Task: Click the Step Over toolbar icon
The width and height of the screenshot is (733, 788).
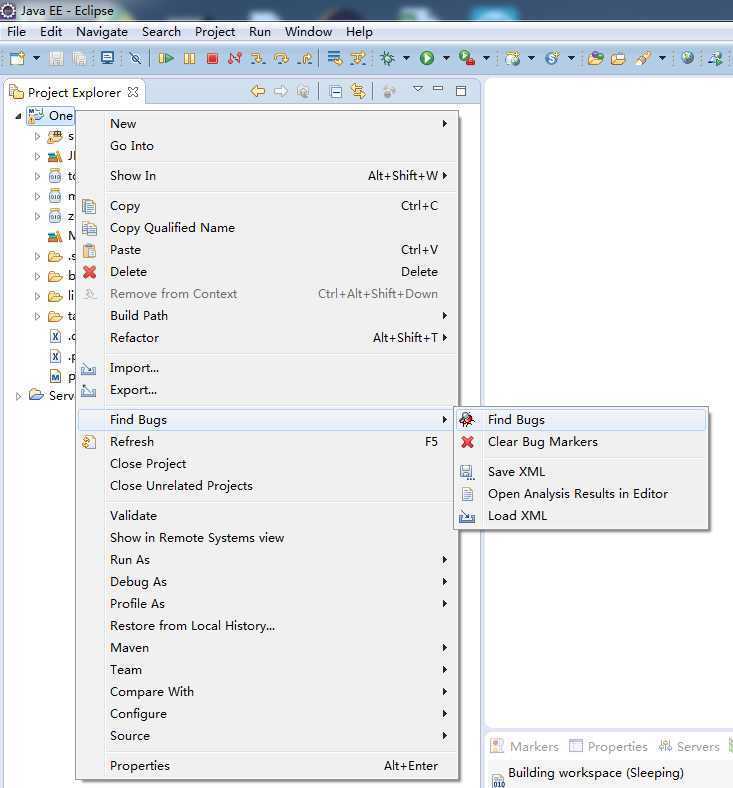Action: (281, 58)
